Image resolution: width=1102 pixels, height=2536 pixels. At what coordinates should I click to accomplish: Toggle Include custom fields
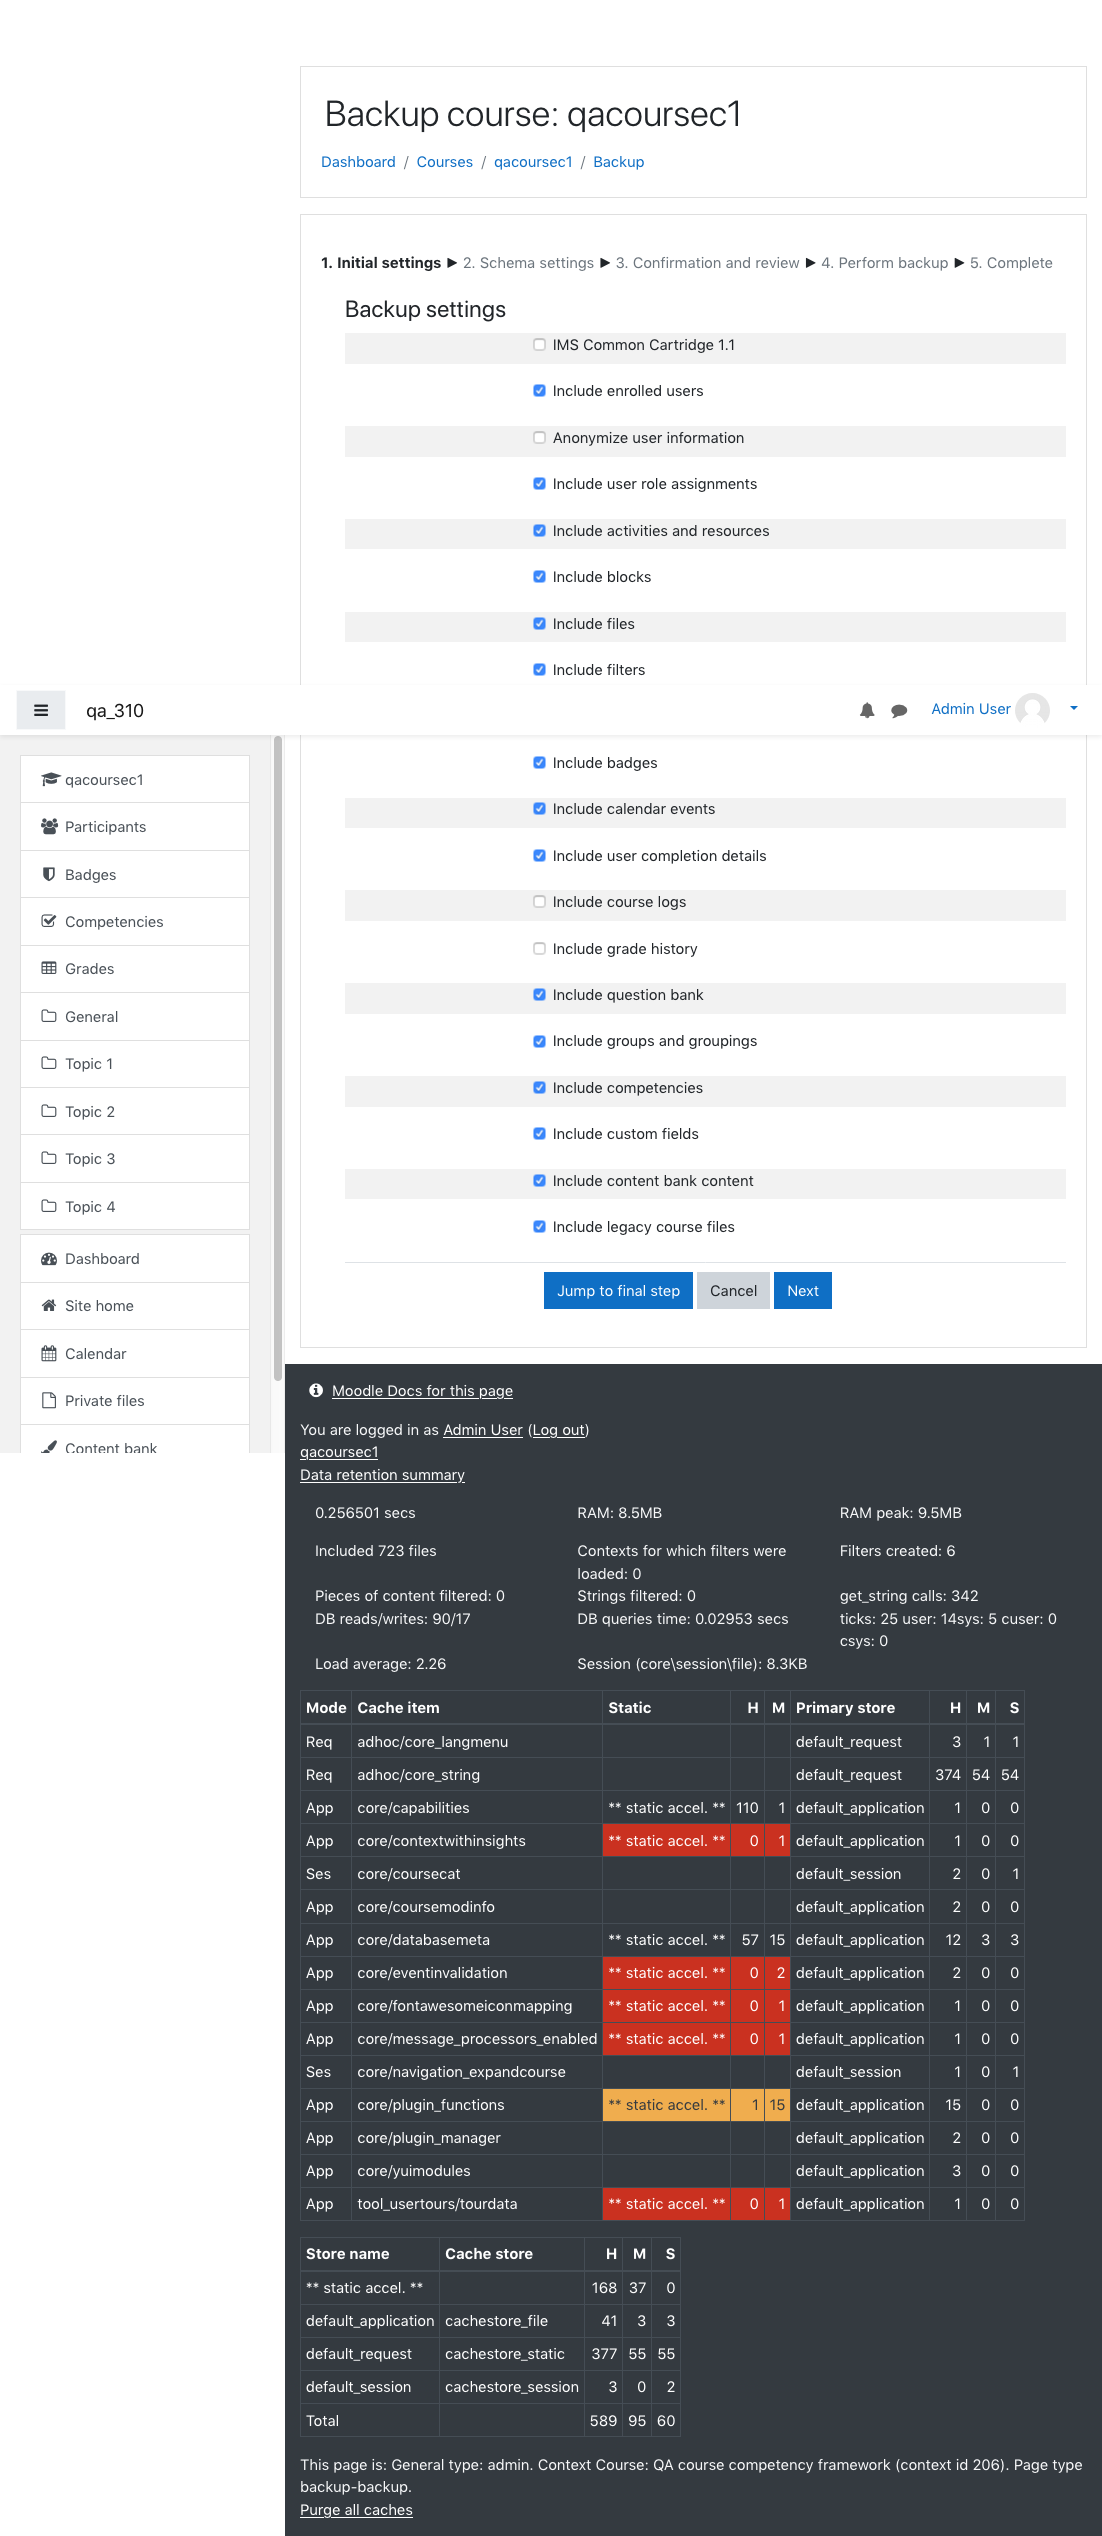[539, 1134]
